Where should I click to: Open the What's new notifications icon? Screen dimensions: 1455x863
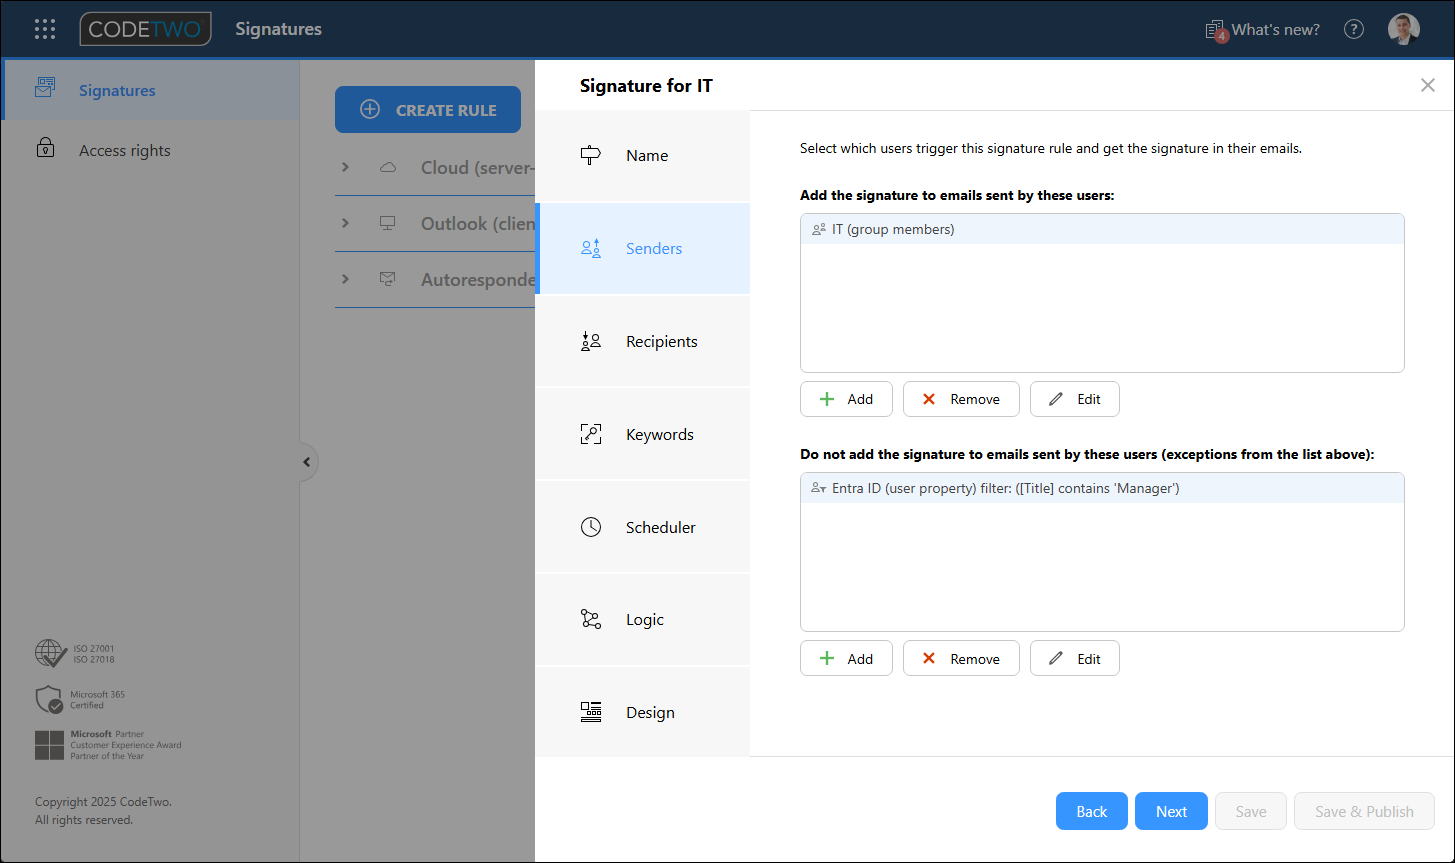tap(1216, 30)
